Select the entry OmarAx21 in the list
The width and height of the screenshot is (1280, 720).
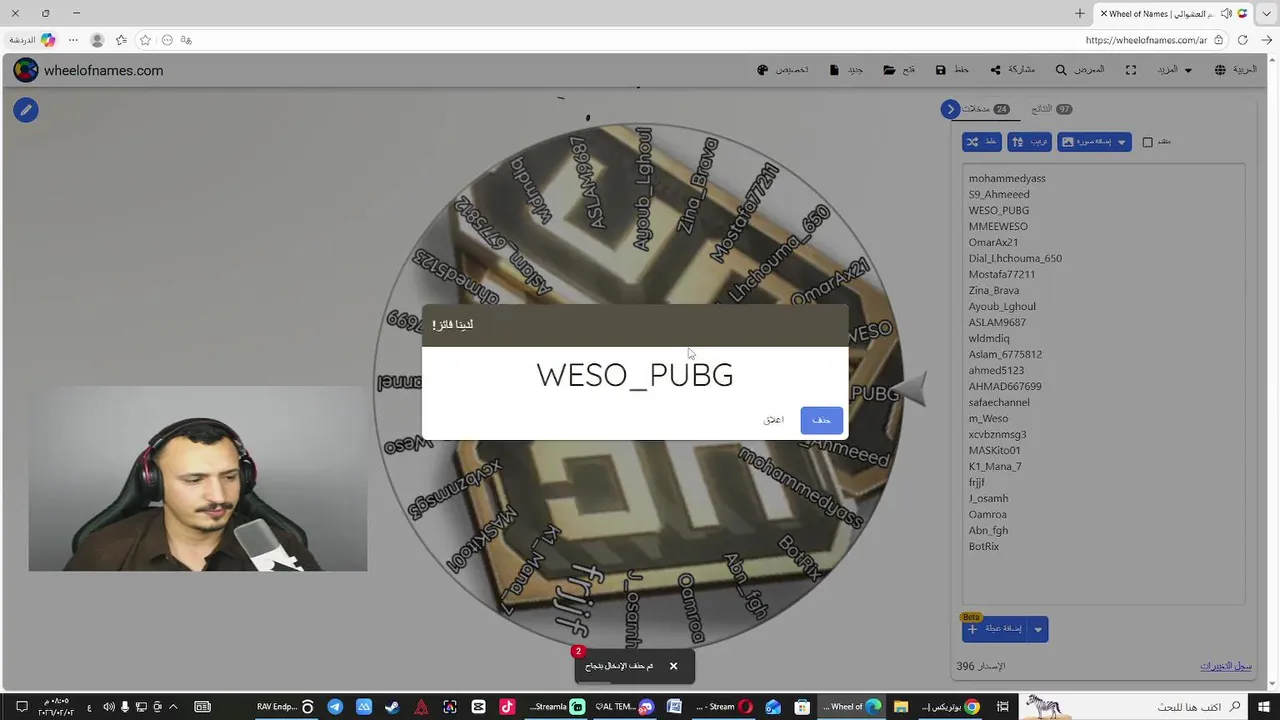[993, 242]
